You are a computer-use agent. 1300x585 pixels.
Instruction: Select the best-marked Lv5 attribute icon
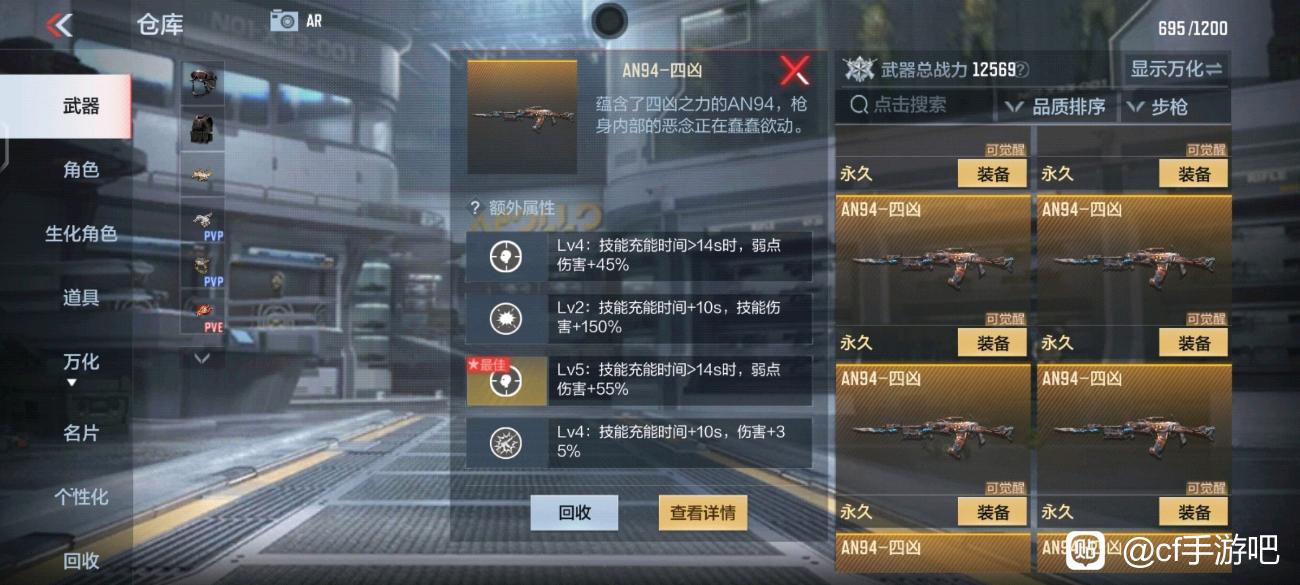(x=506, y=381)
